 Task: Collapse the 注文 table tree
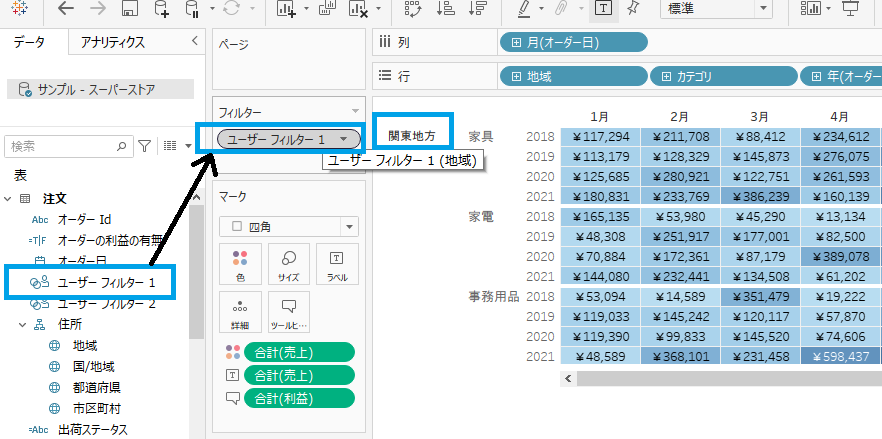click(10, 200)
